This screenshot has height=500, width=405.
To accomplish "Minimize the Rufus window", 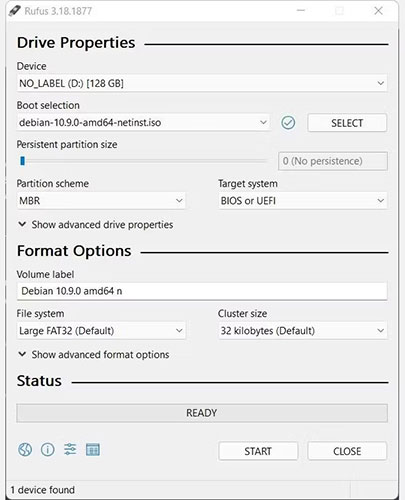I will 301,11.
